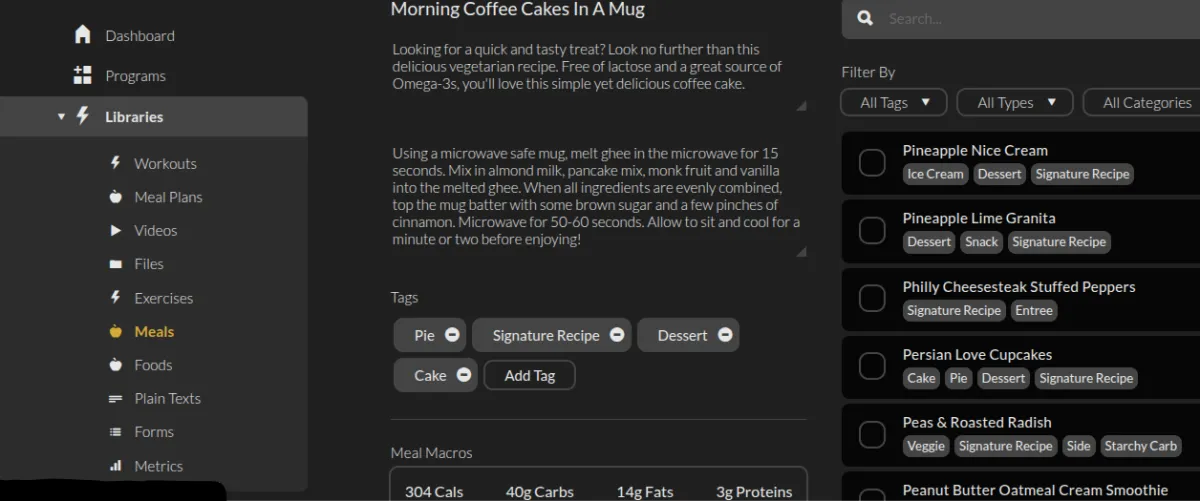Image resolution: width=1200 pixels, height=501 pixels.
Task: Remove the Signature Recipe tag
Action: point(617,335)
